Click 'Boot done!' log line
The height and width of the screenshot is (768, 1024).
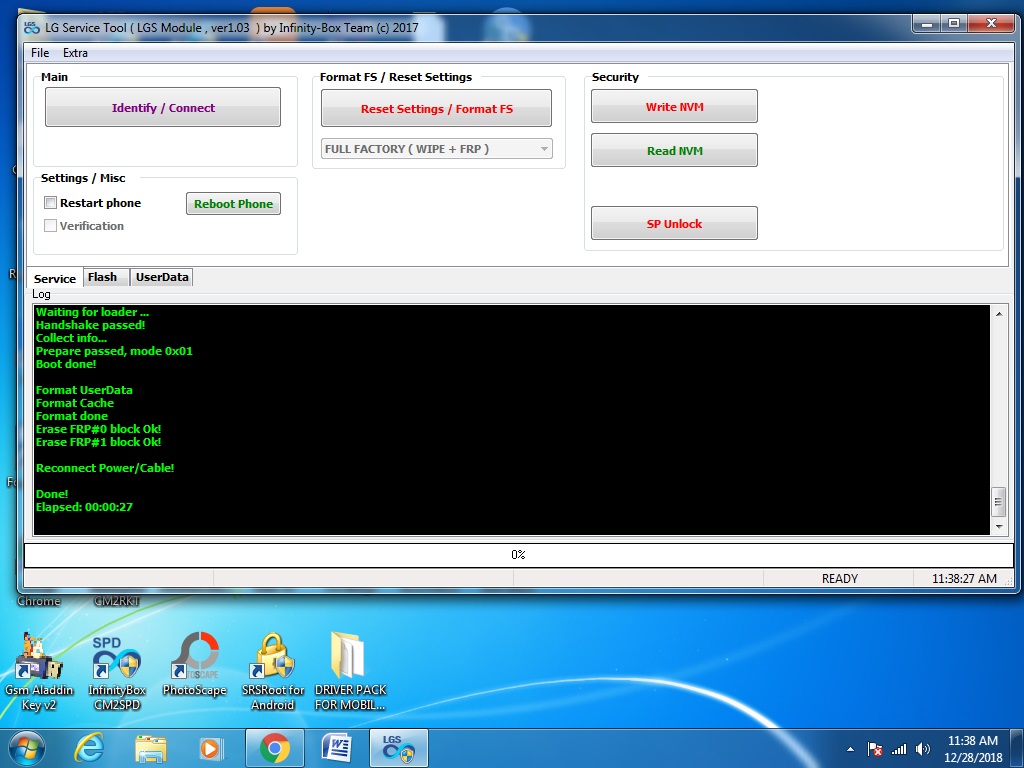point(65,364)
